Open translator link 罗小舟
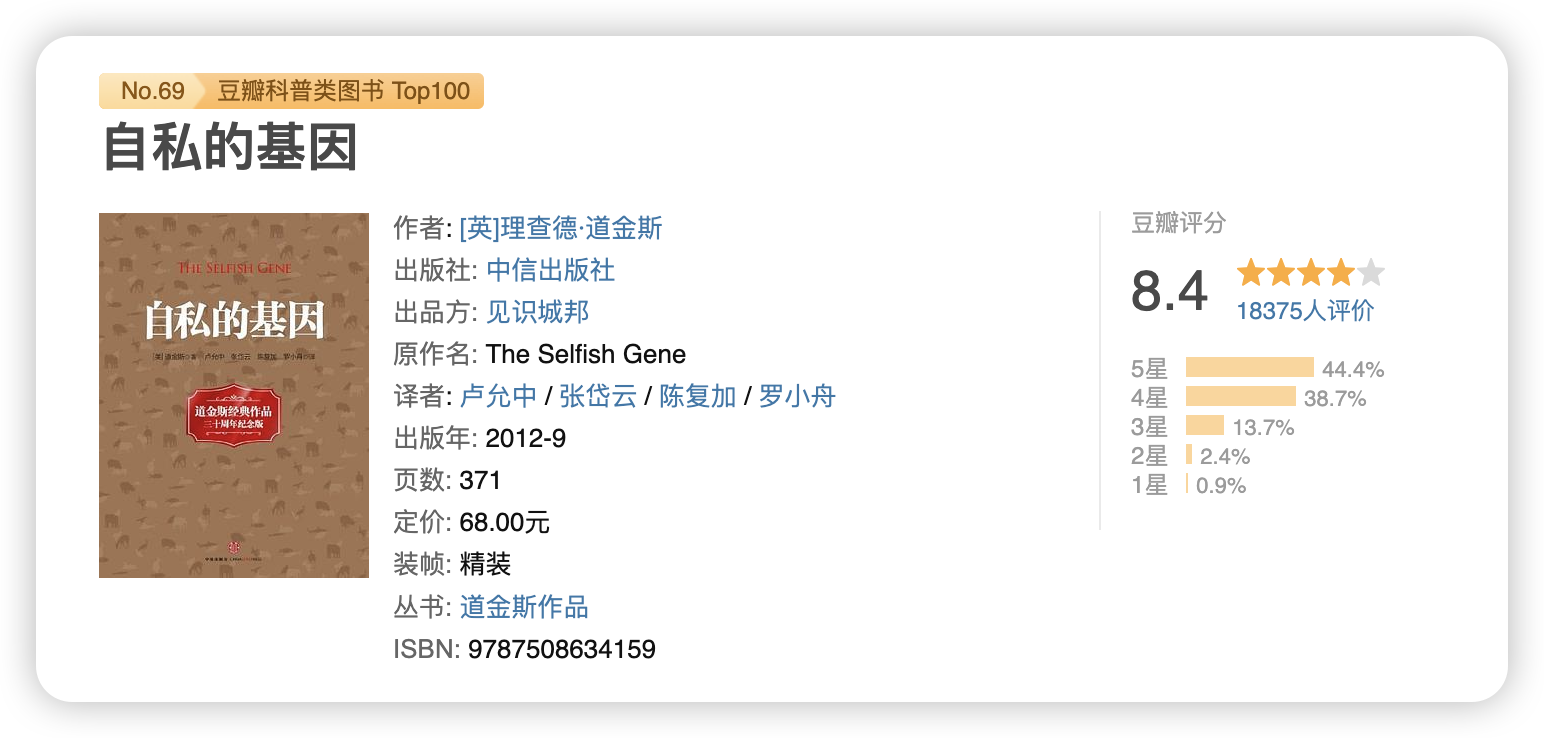The width and height of the screenshot is (1544, 738). click(x=797, y=396)
